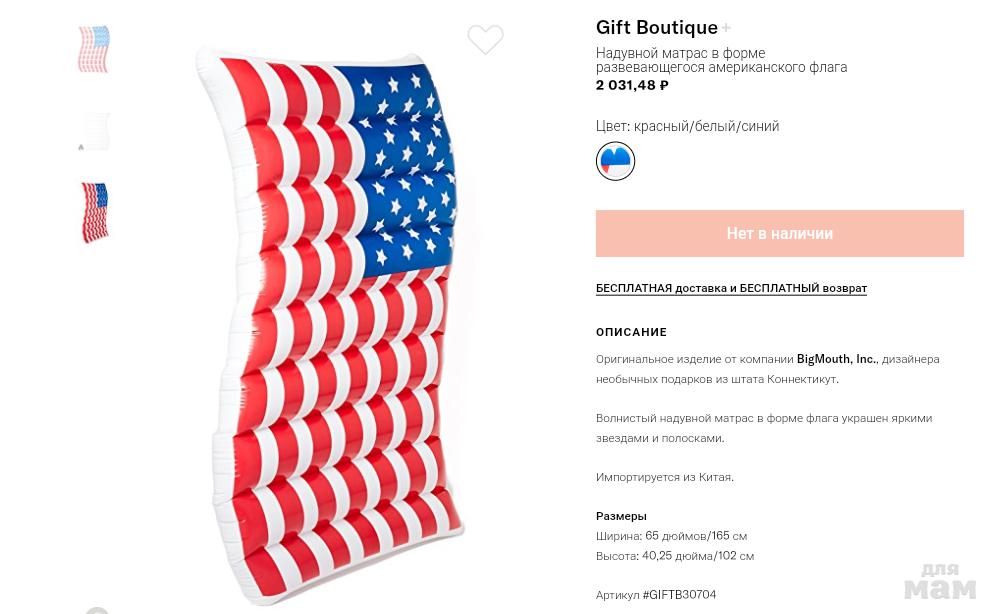Add the mattress to wishlist via heart icon

click(x=485, y=39)
